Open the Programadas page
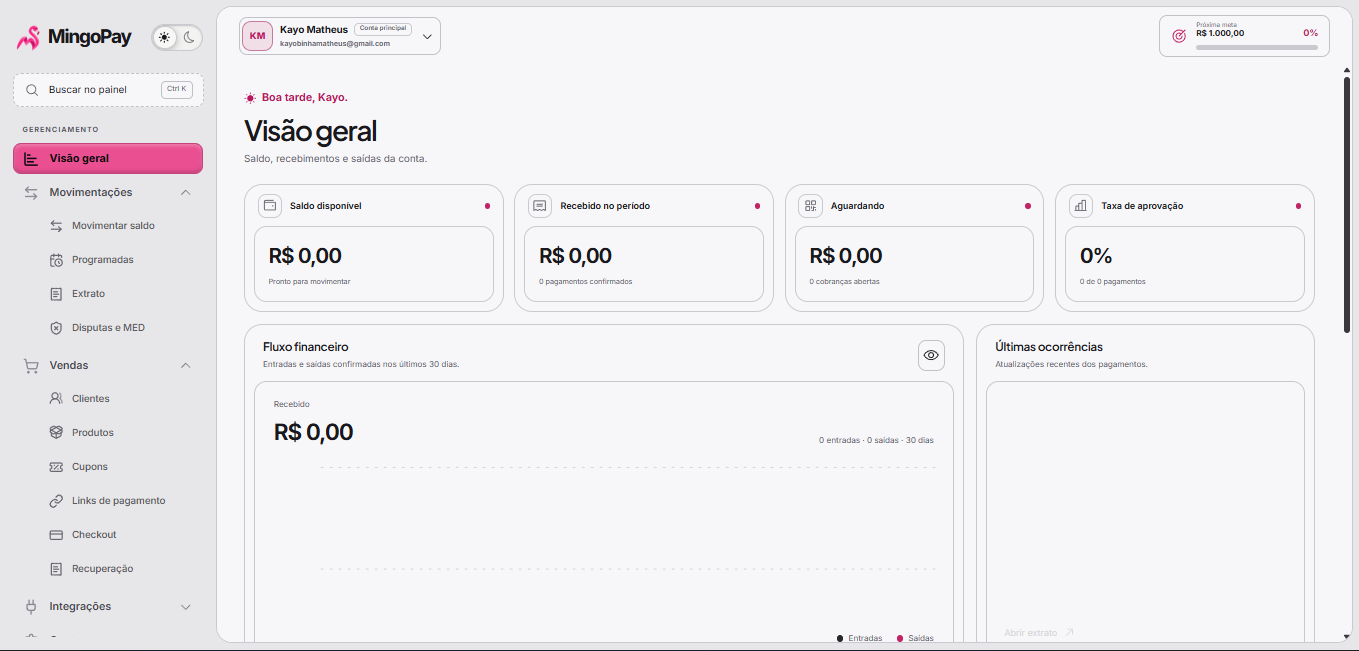 103,260
